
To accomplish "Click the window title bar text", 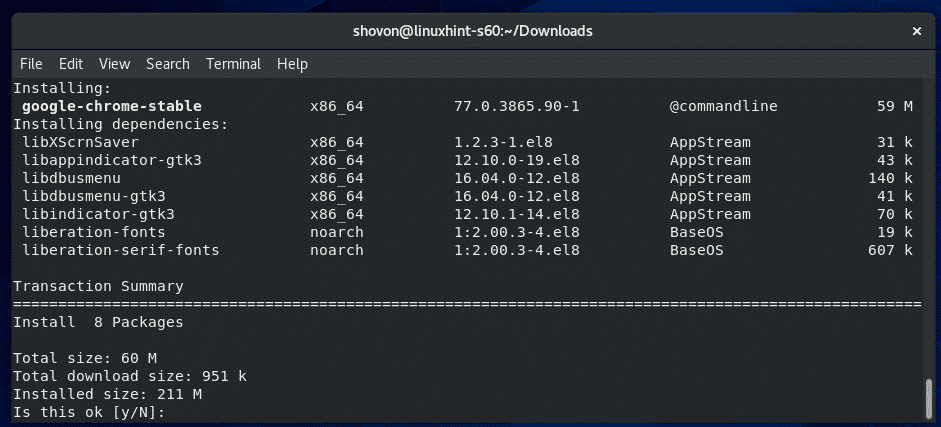I will [x=470, y=31].
